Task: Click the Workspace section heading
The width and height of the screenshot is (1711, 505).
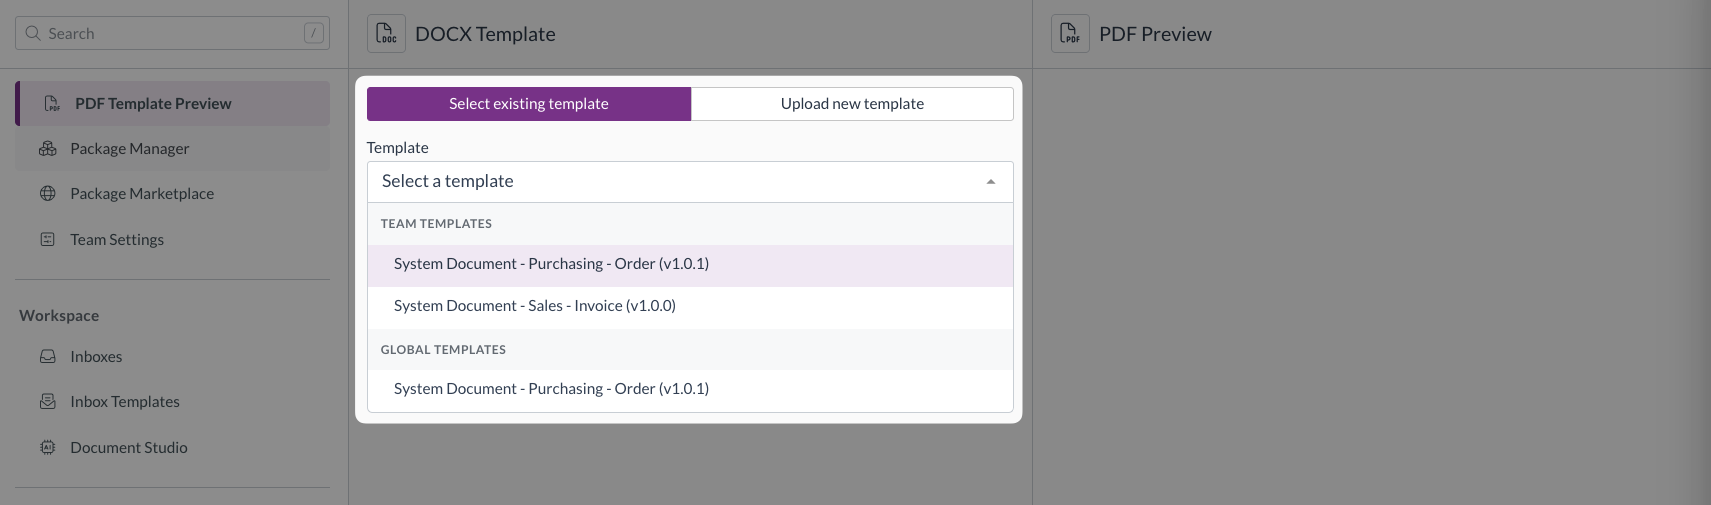Action: (59, 316)
